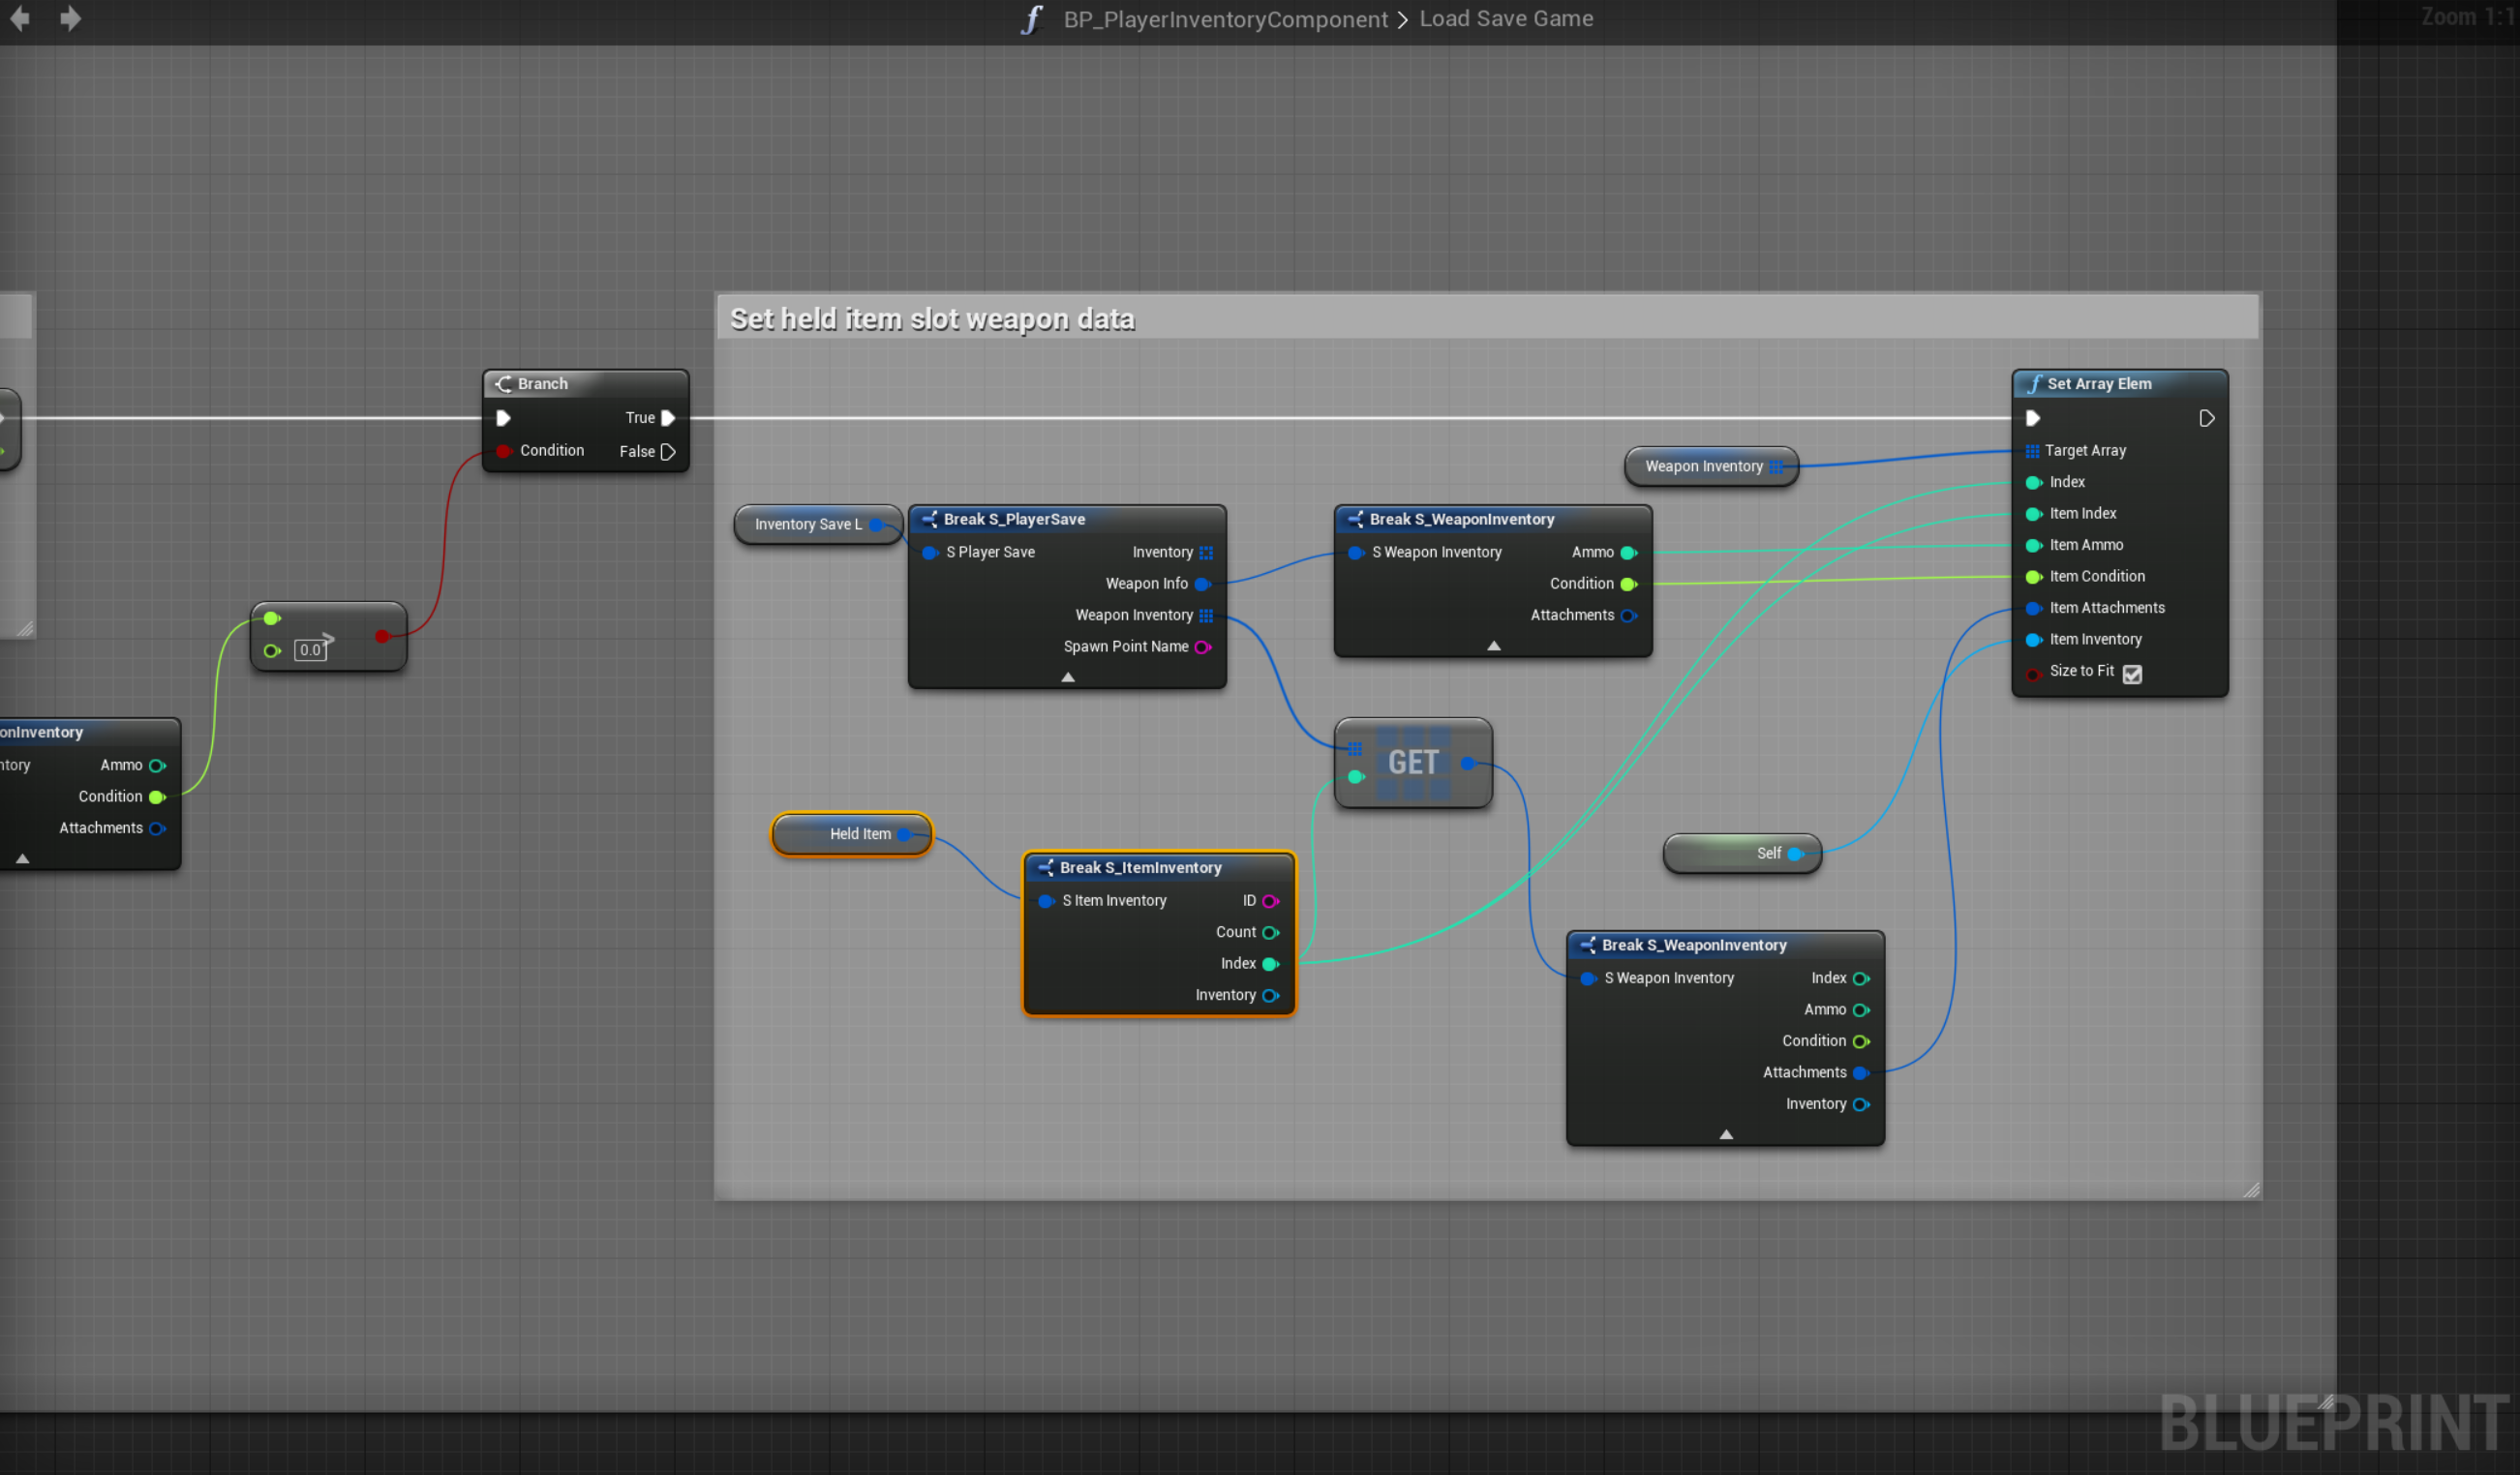
Task: Collapse the lower Break S_WeaponInventory node's pins
Action: pyautogui.click(x=1725, y=1135)
